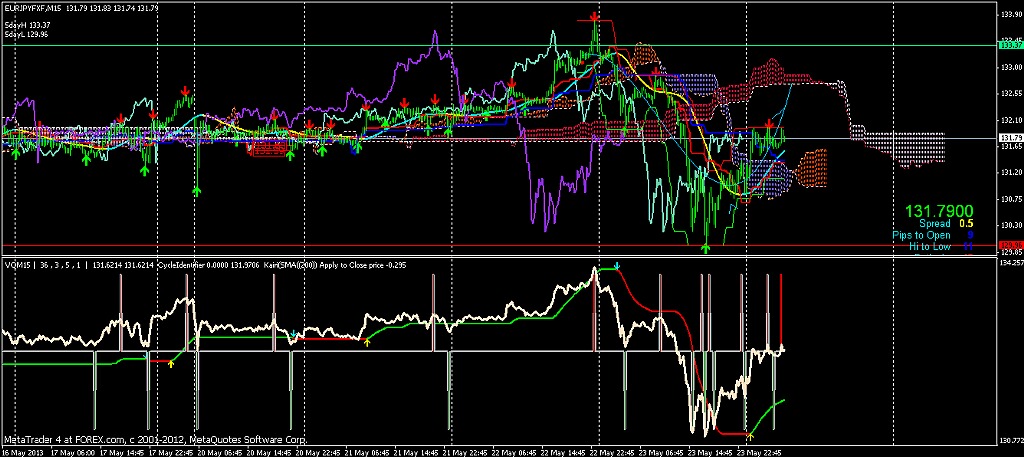Click the 131.20 price scale label
Image resolution: width=1024 pixels, height=457 pixels.
point(1010,172)
